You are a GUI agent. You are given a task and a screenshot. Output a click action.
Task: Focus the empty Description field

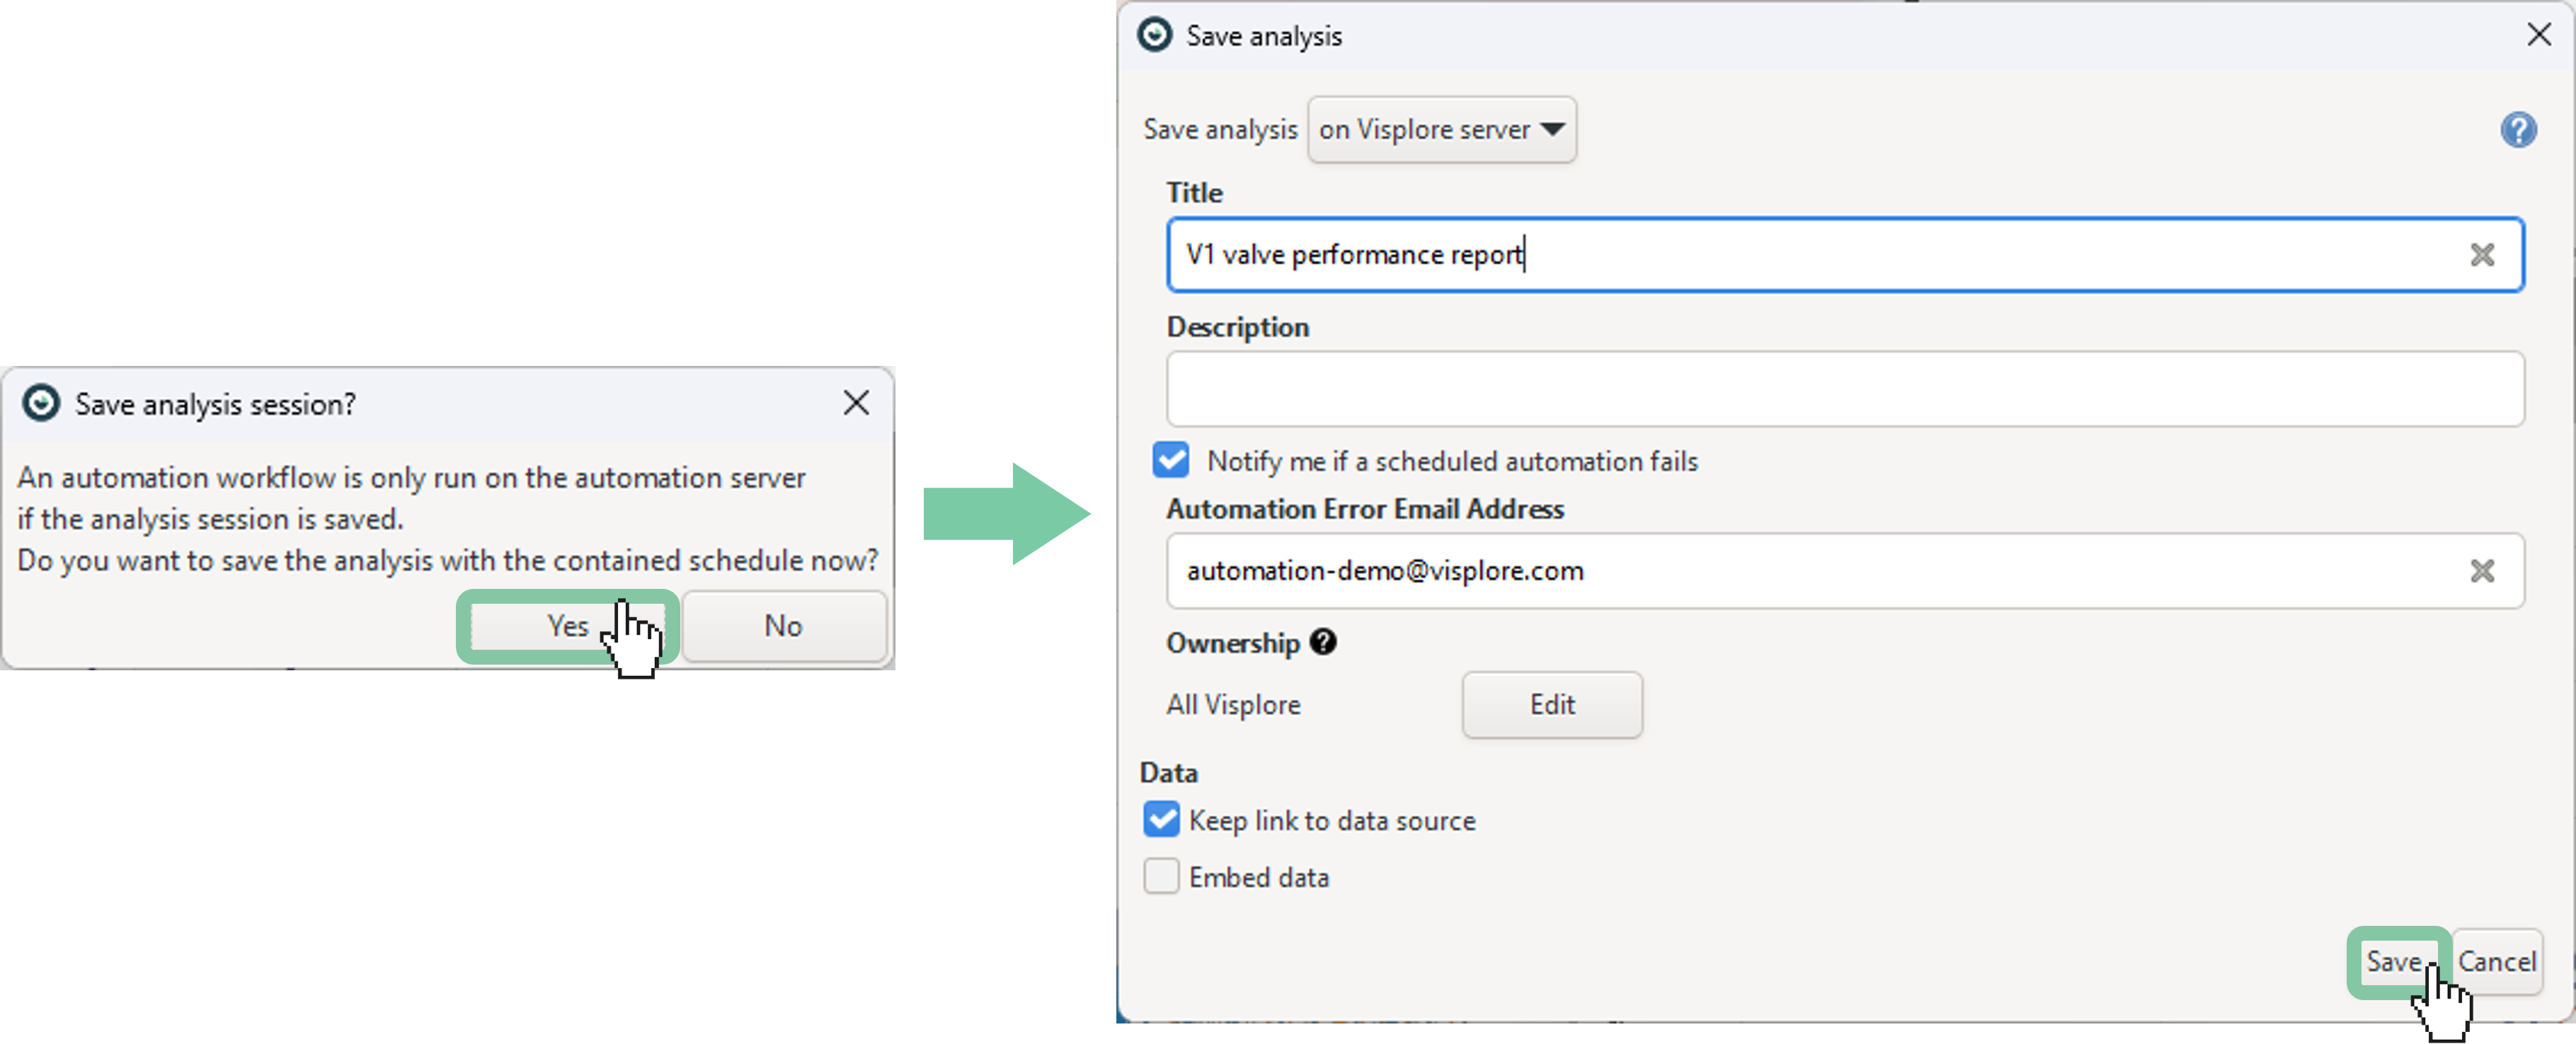tap(1844, 389)
